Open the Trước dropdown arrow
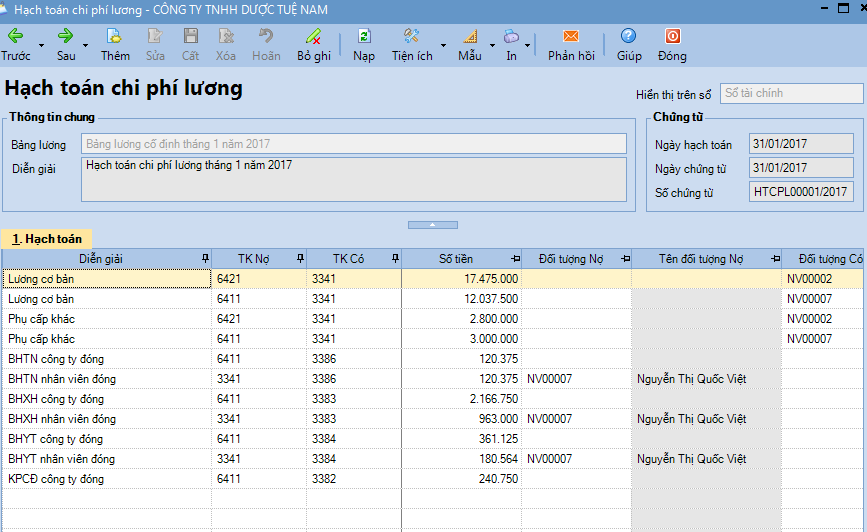This screenshot has height=532, width=867. [x=41, y=45]
